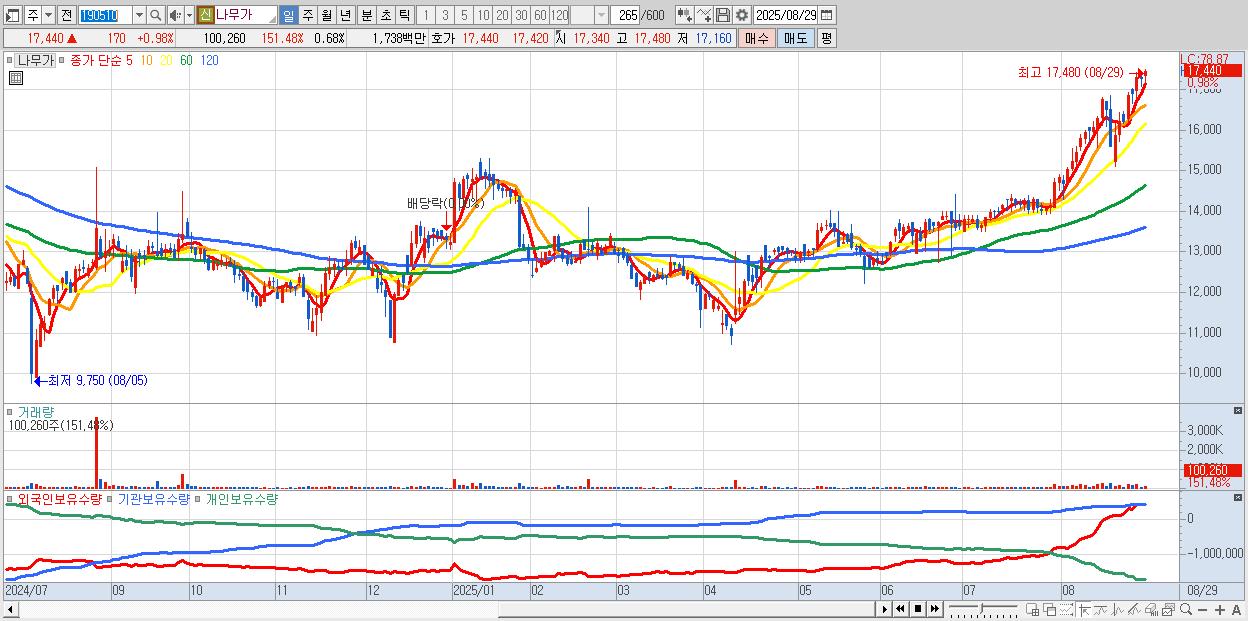The image size is (1248, 621).
Task: Click the chart speed slider handle
Action: click(981, 608)
